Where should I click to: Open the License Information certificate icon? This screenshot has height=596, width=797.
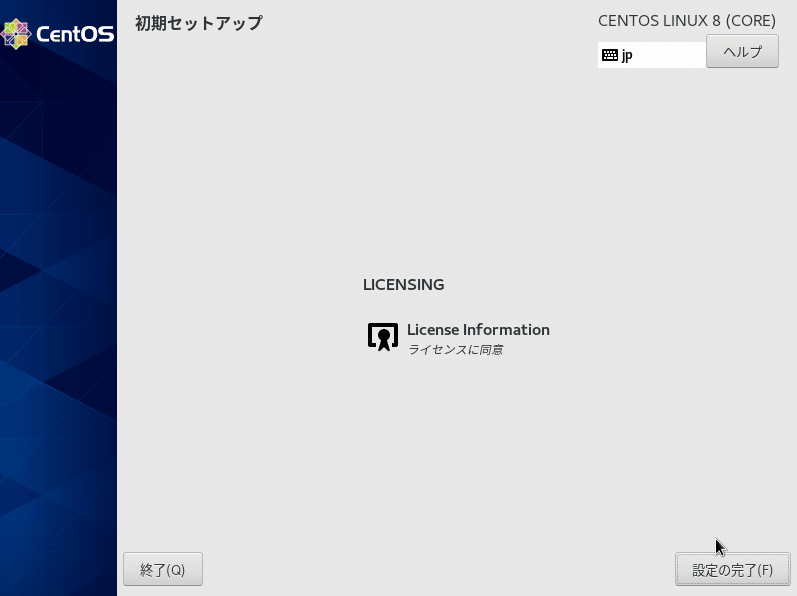point(383,336)
